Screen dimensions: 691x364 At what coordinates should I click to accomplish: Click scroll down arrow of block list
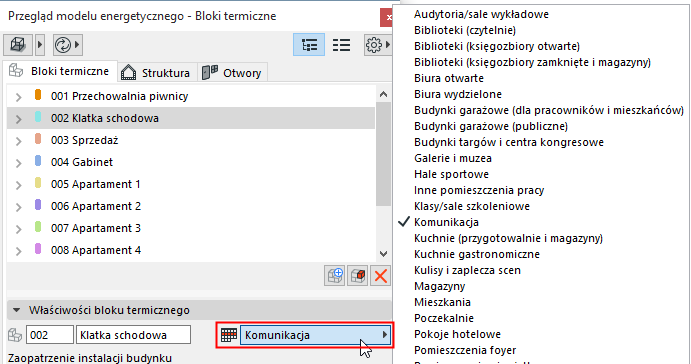coord(383,254)
